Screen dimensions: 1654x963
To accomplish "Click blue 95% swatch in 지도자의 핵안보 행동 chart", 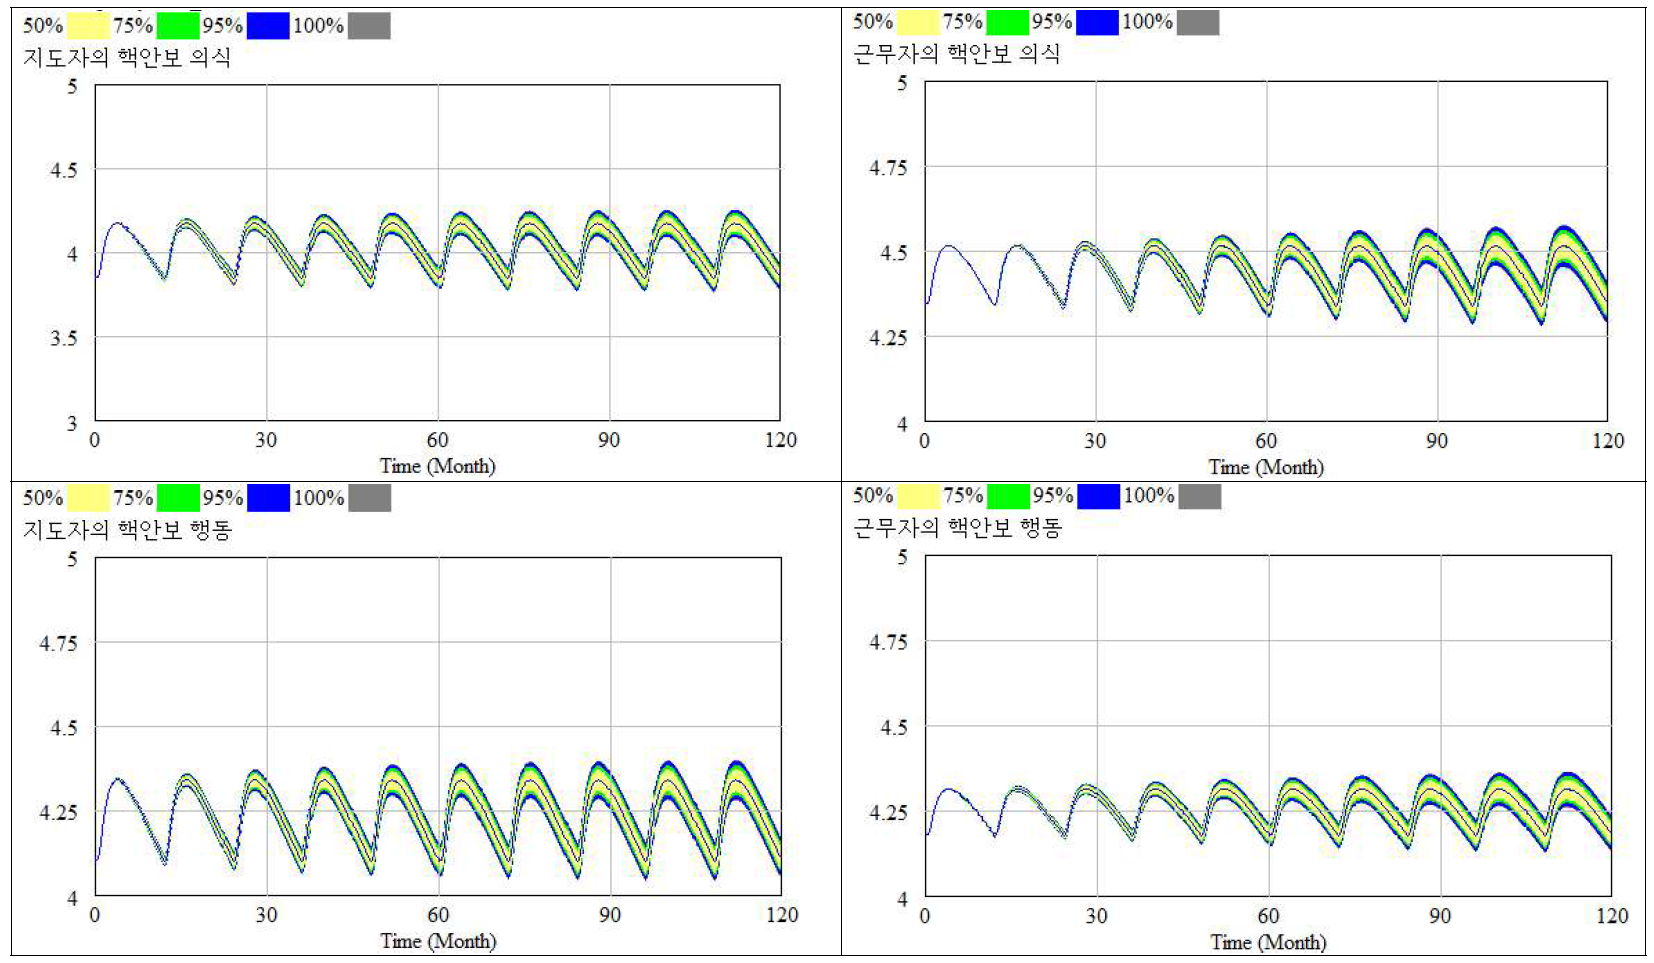I will pos(268,498).
